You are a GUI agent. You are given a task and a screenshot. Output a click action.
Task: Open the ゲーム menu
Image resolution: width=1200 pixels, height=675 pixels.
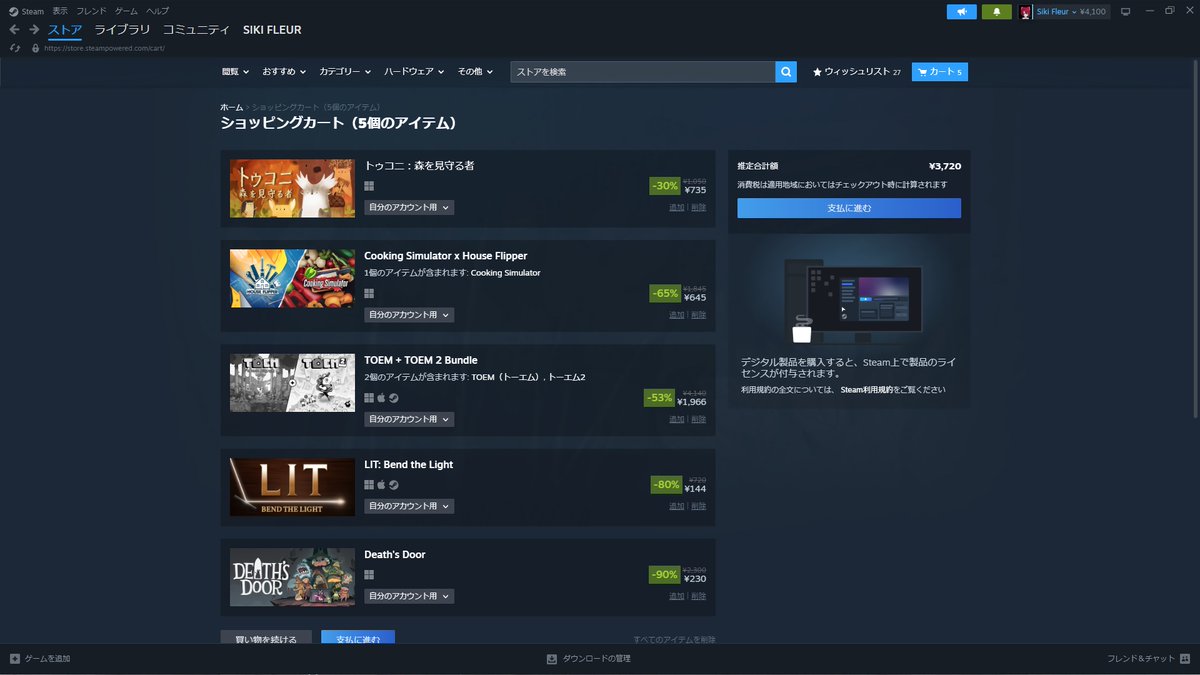126,11
